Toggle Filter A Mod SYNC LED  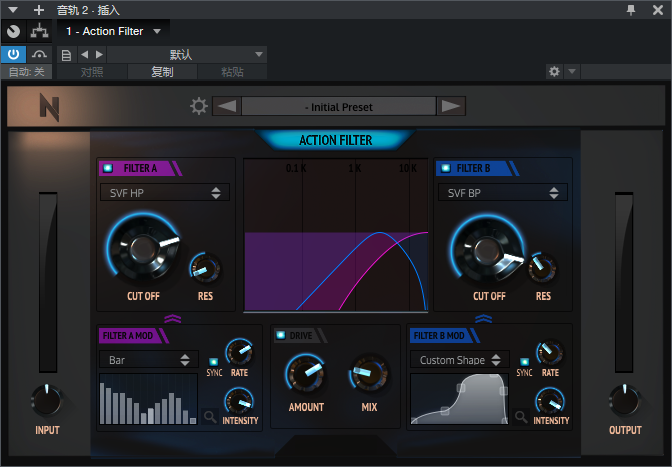tap(213, 362)
